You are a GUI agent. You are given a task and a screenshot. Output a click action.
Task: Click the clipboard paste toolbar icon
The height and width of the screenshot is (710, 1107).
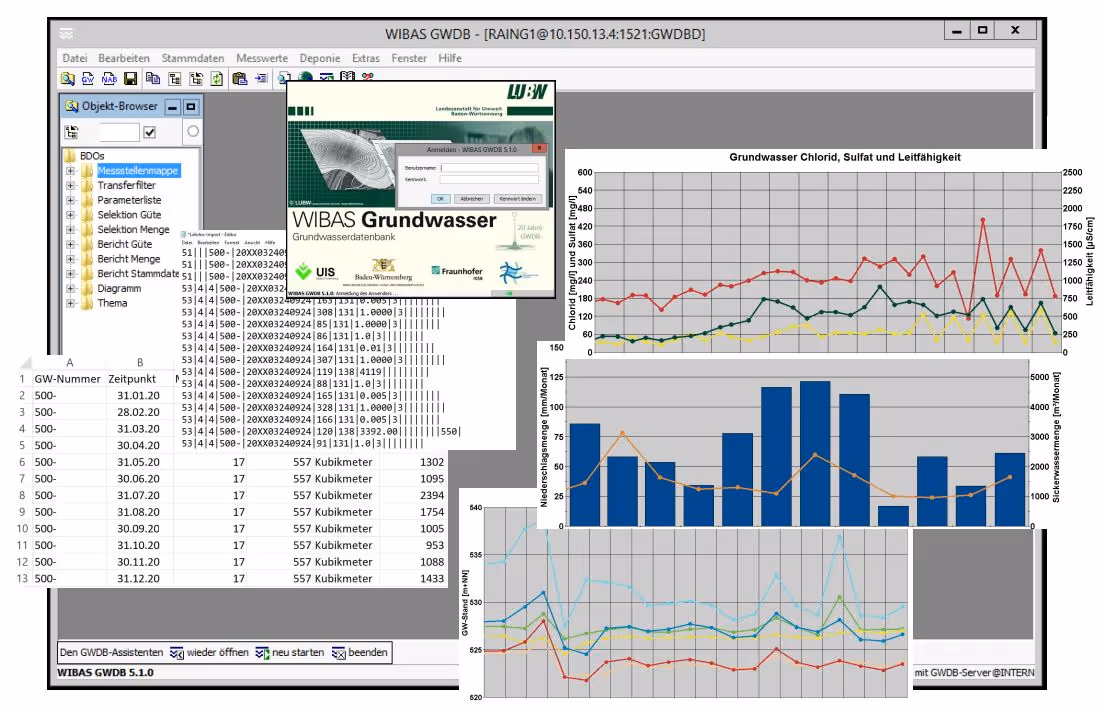[x=239, y=79]
